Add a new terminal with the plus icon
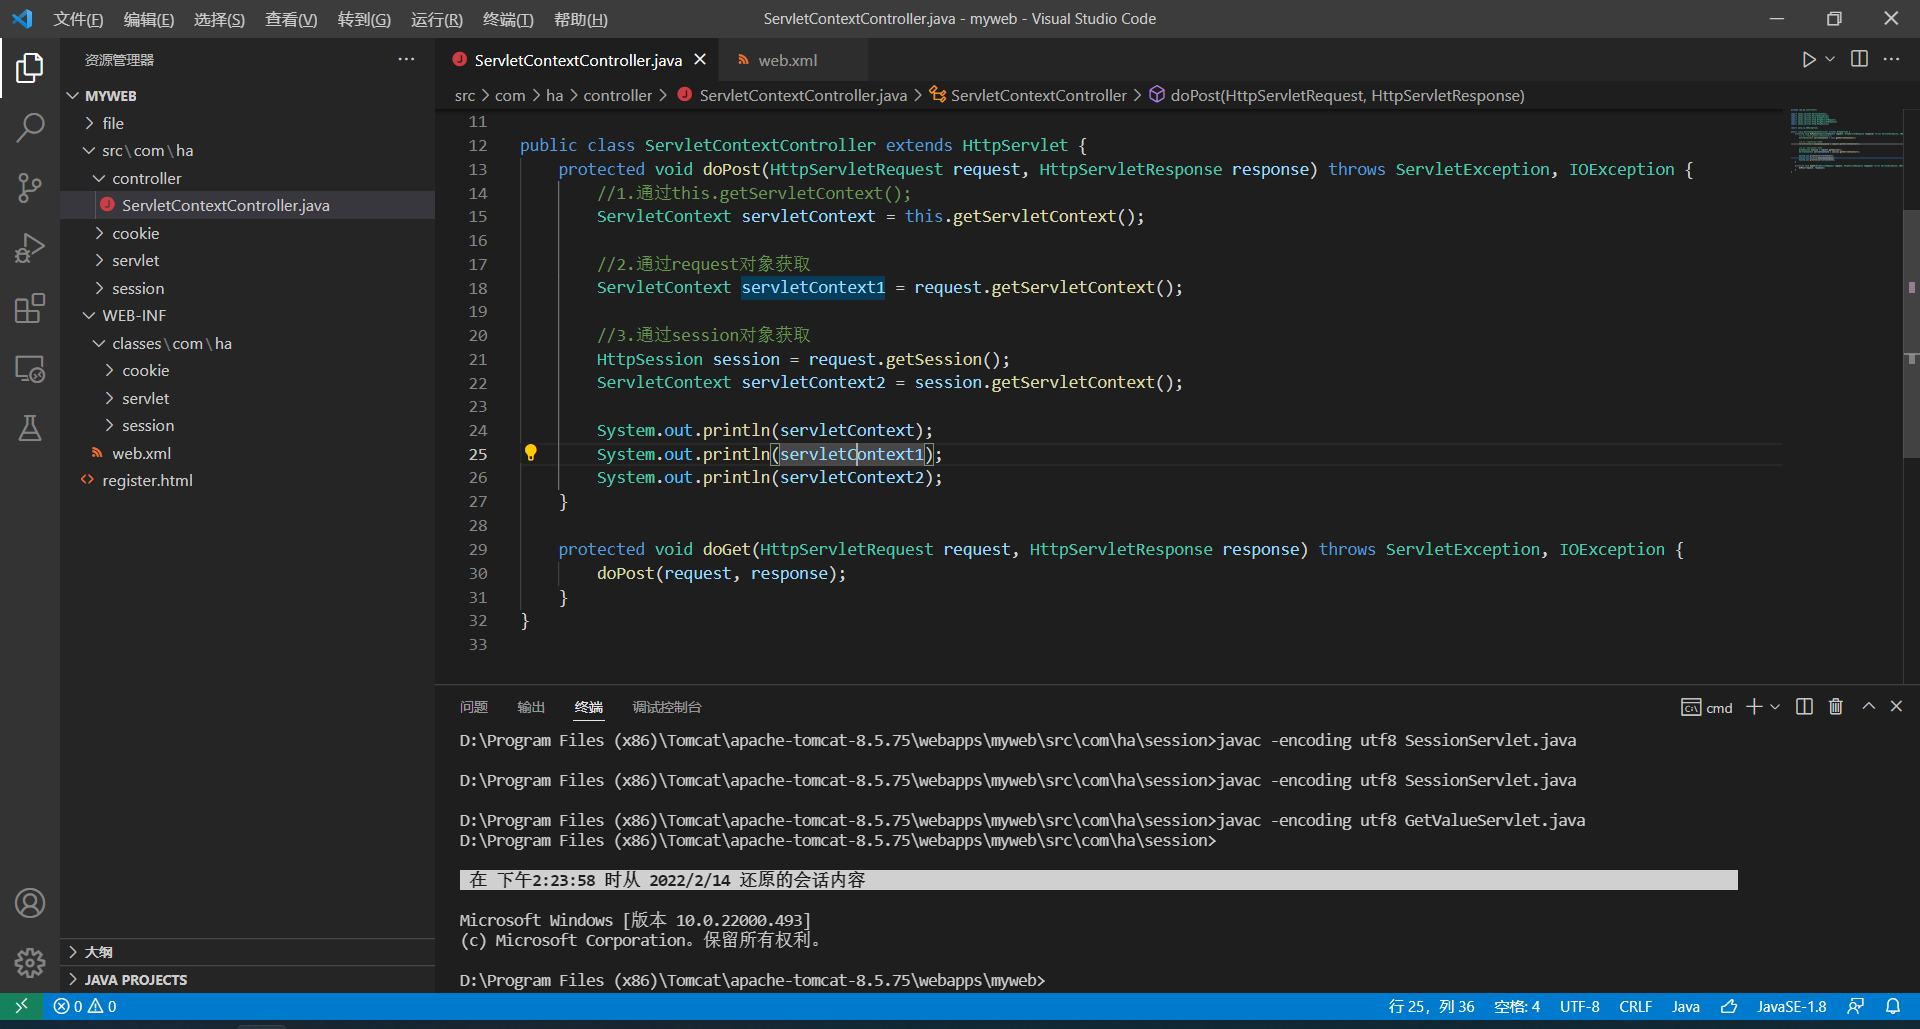The width and height of the screenshot is (1920, 1029). (x=1753, y=707)
